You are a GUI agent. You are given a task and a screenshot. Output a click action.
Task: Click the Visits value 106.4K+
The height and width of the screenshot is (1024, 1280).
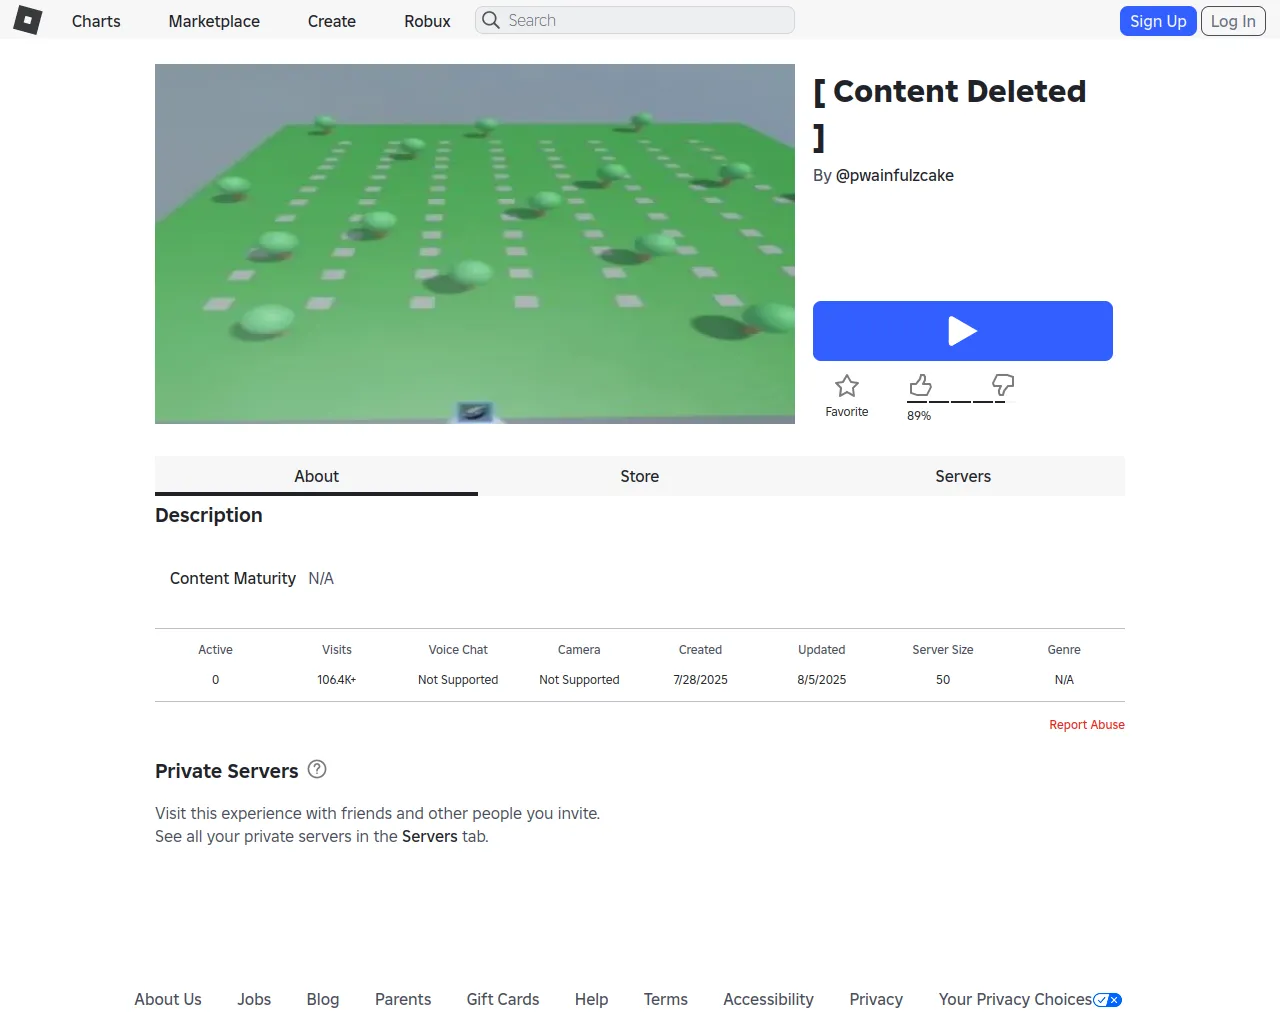[337, 680]
